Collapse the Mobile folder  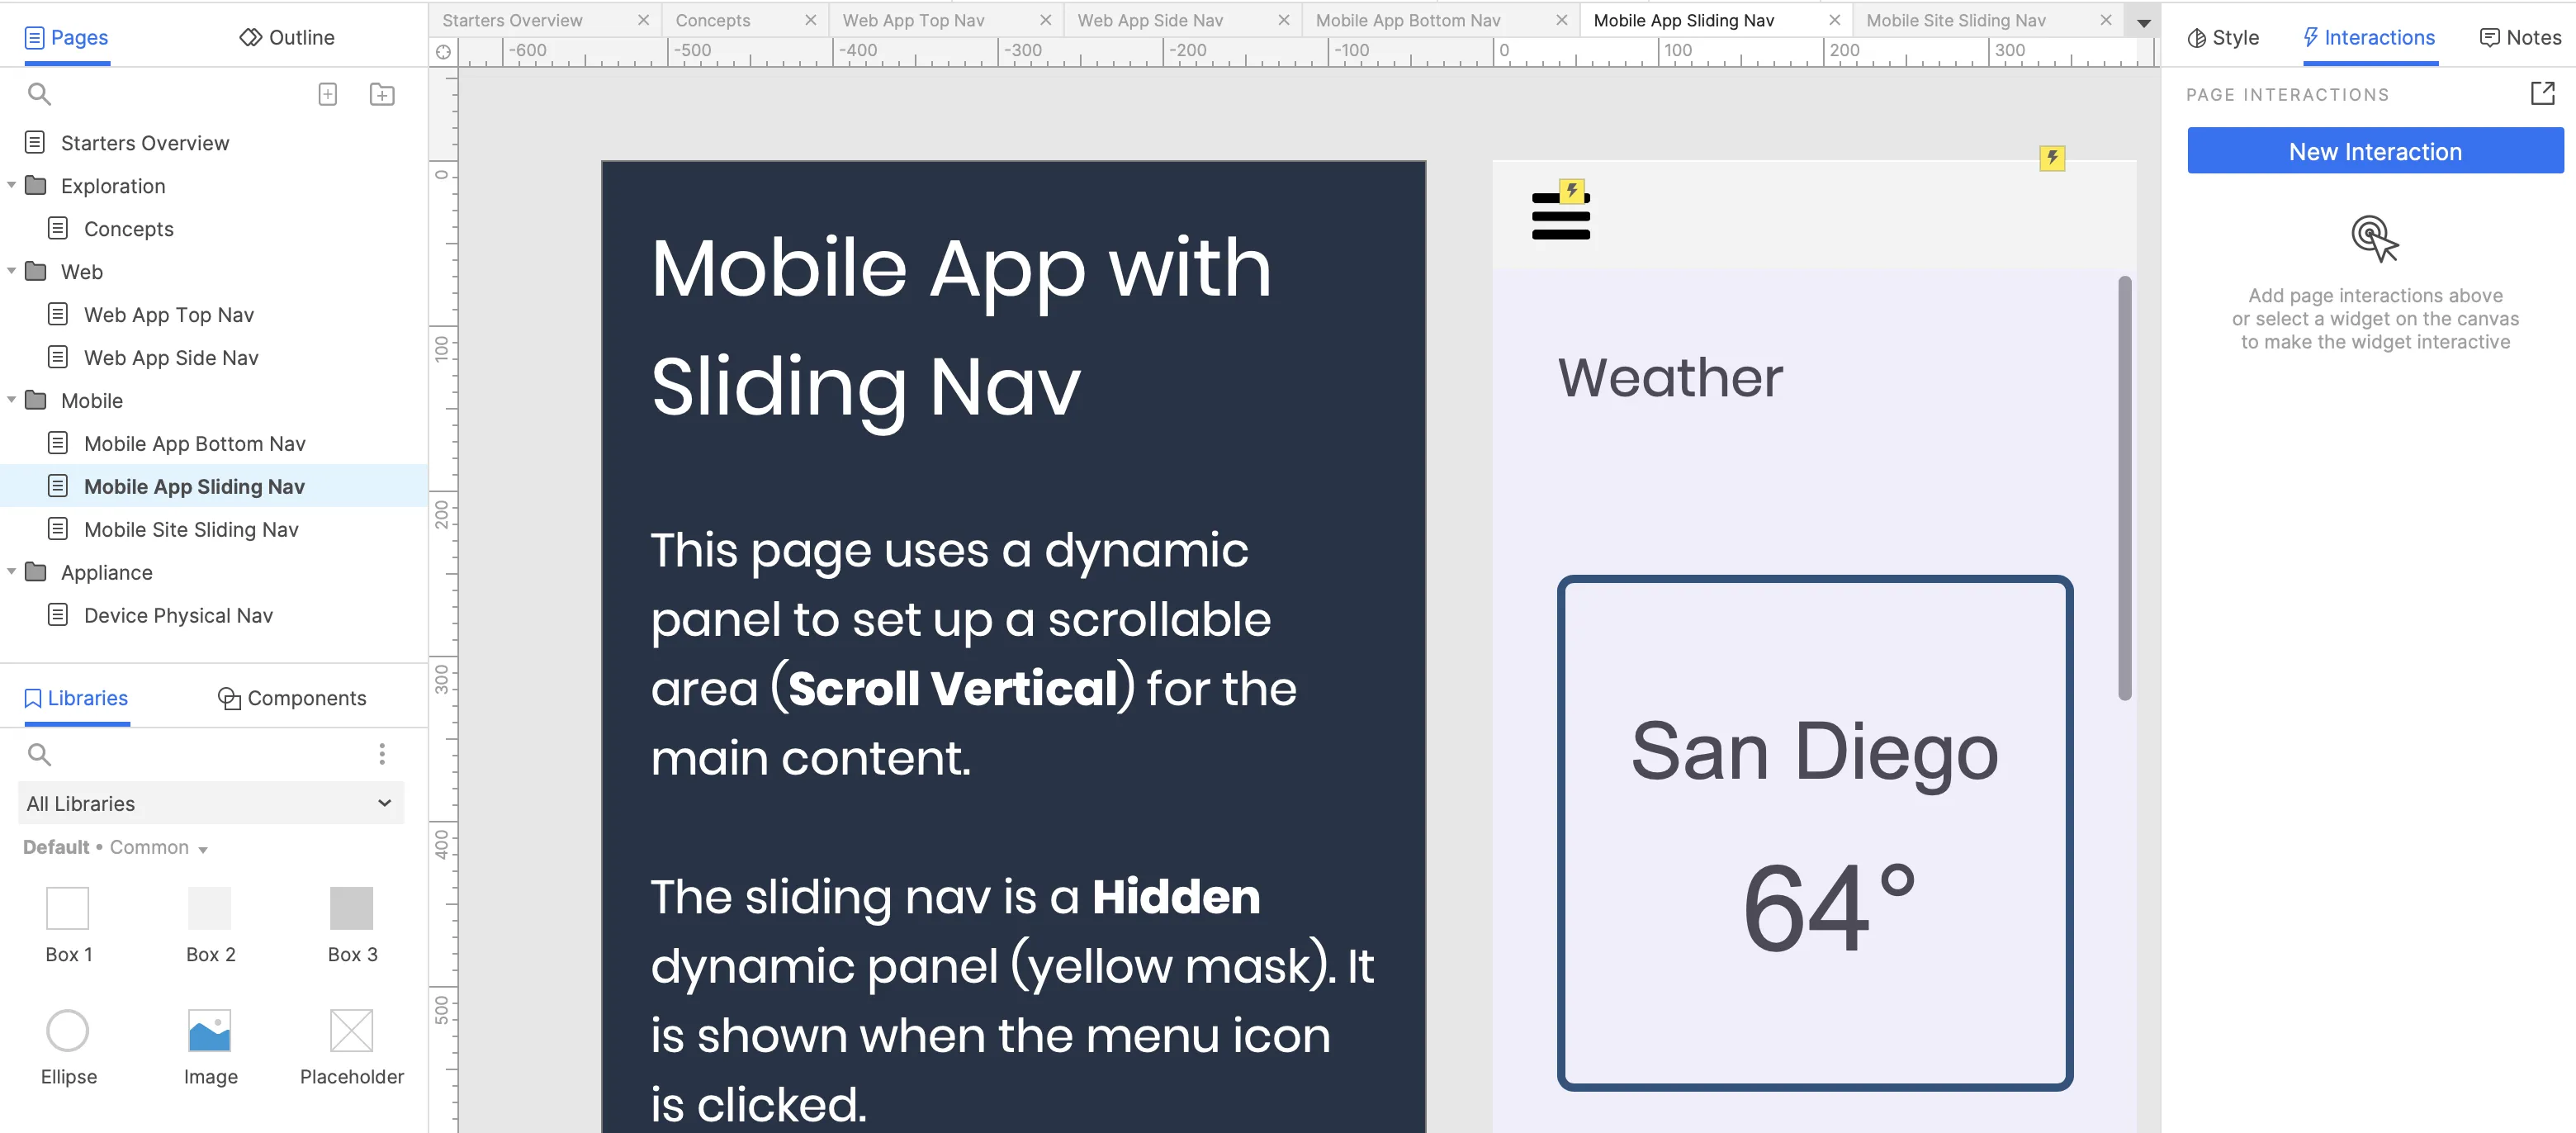[x=12, y=400]
